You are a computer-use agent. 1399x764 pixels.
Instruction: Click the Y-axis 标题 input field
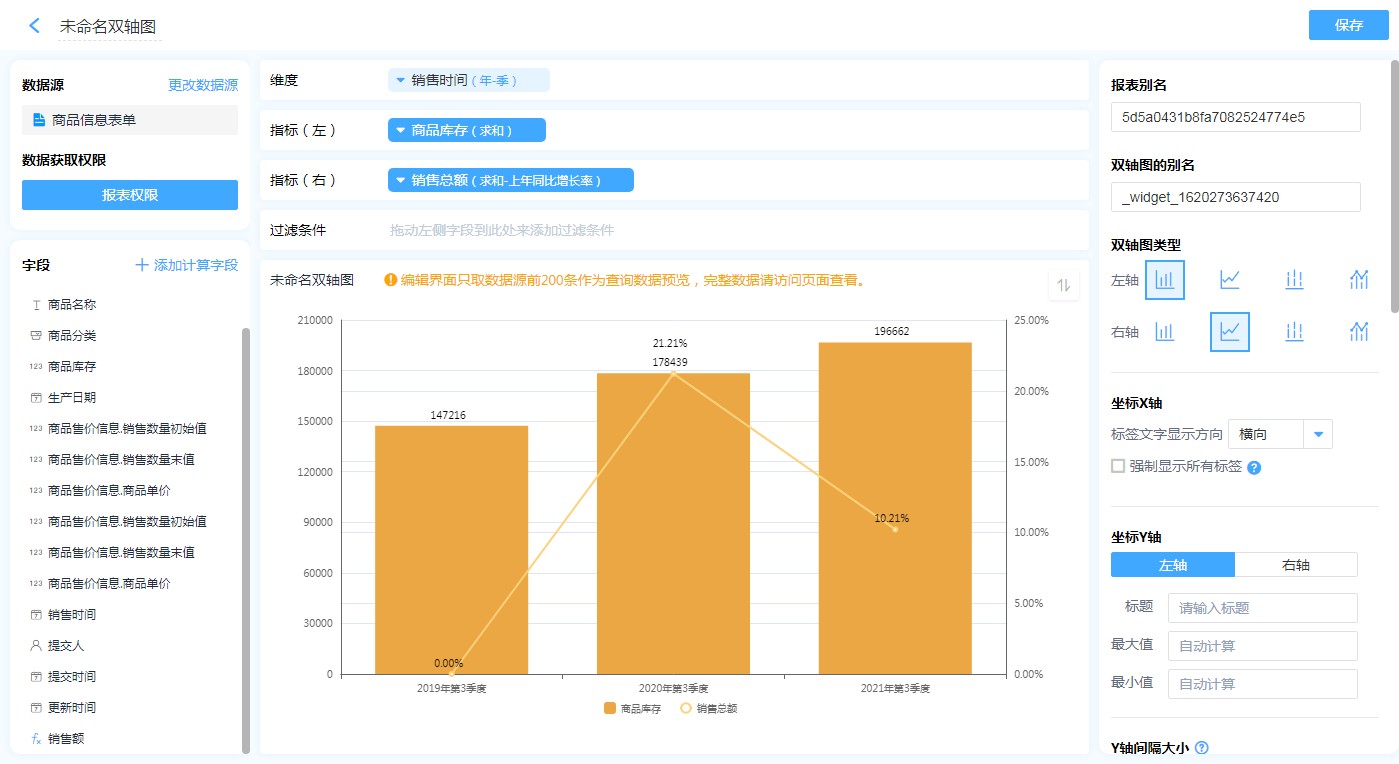(1264, 608)
